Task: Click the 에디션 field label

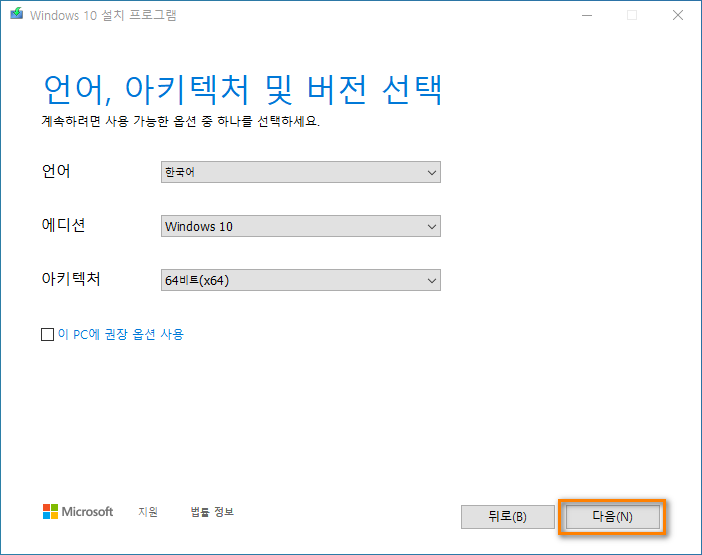Action: tap(63, 225)
